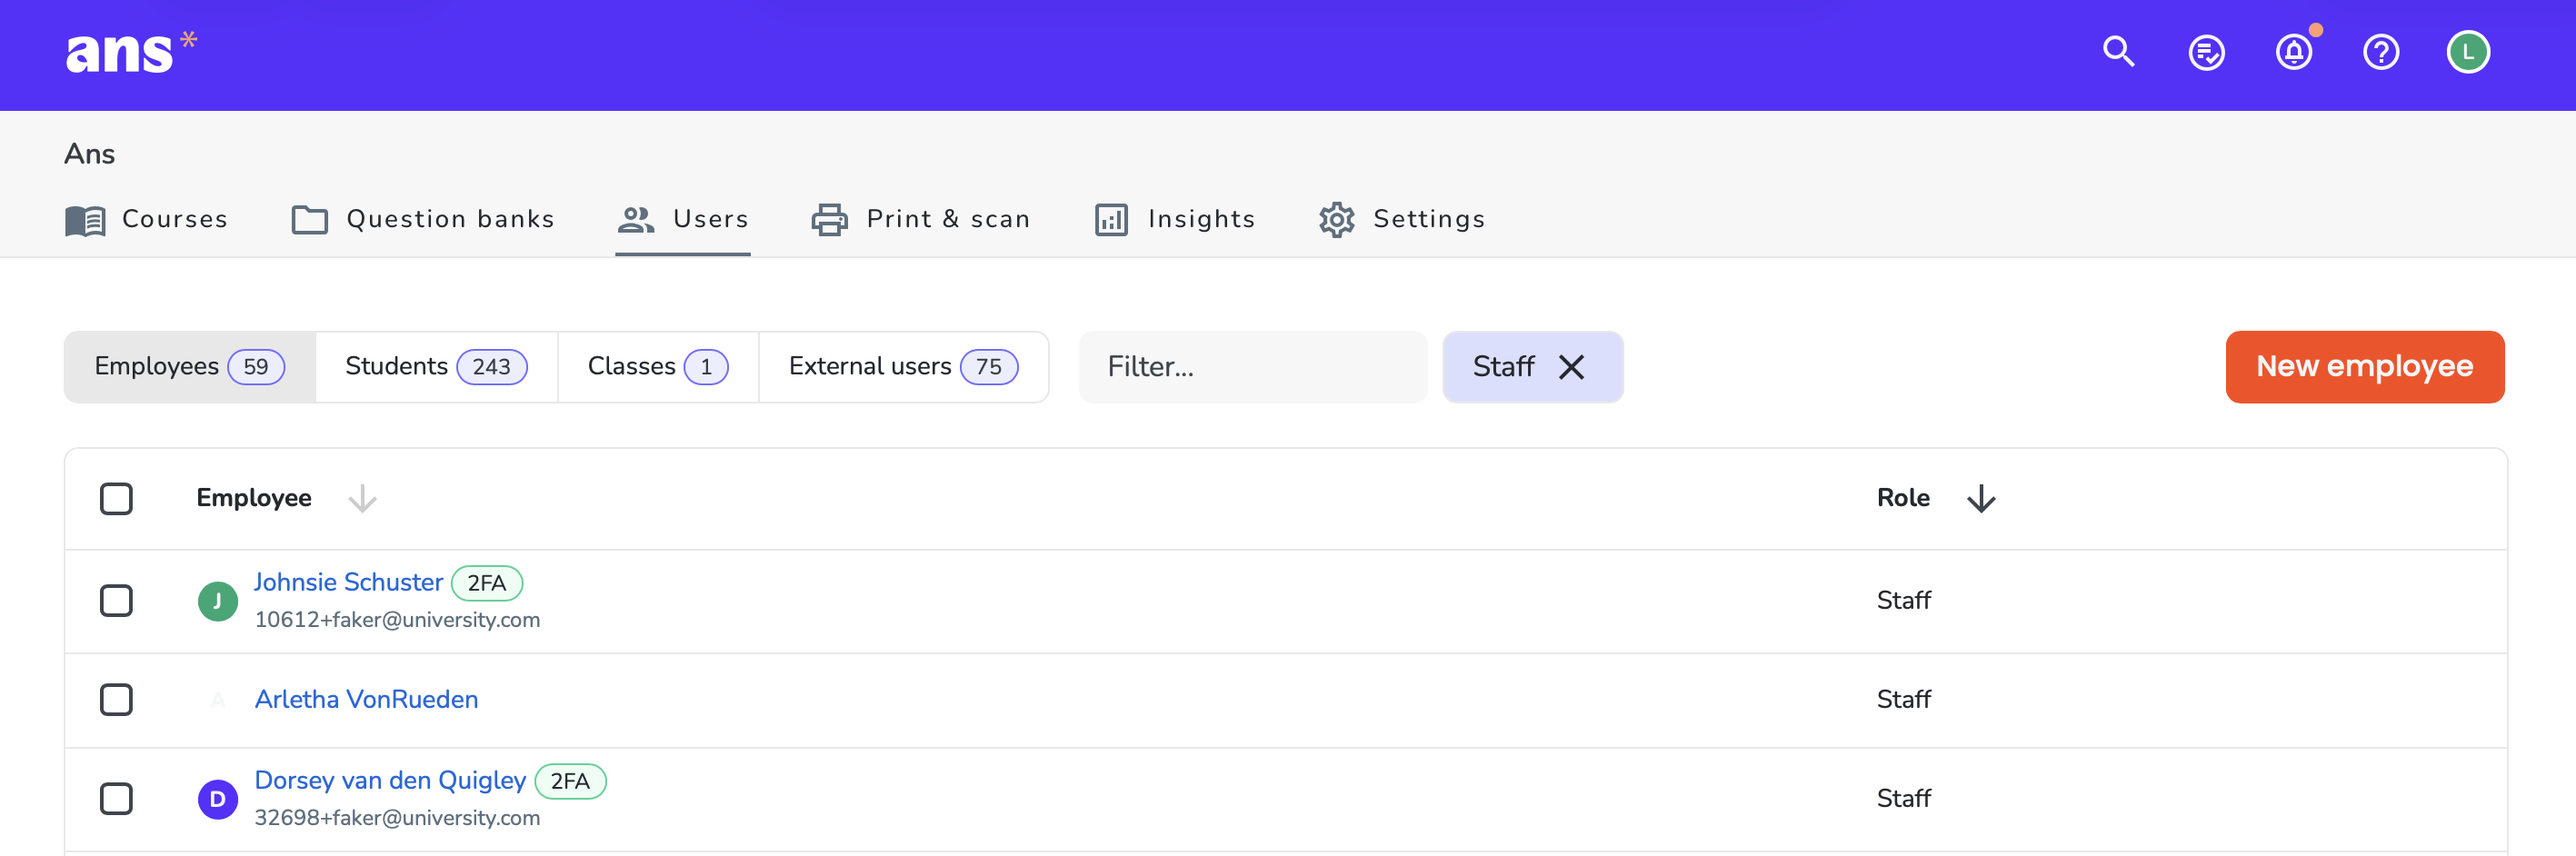The width and height of the screenshot is (2576, 856).
Task: Click the Print & scan printer icon
Action: tap(829, 220)
